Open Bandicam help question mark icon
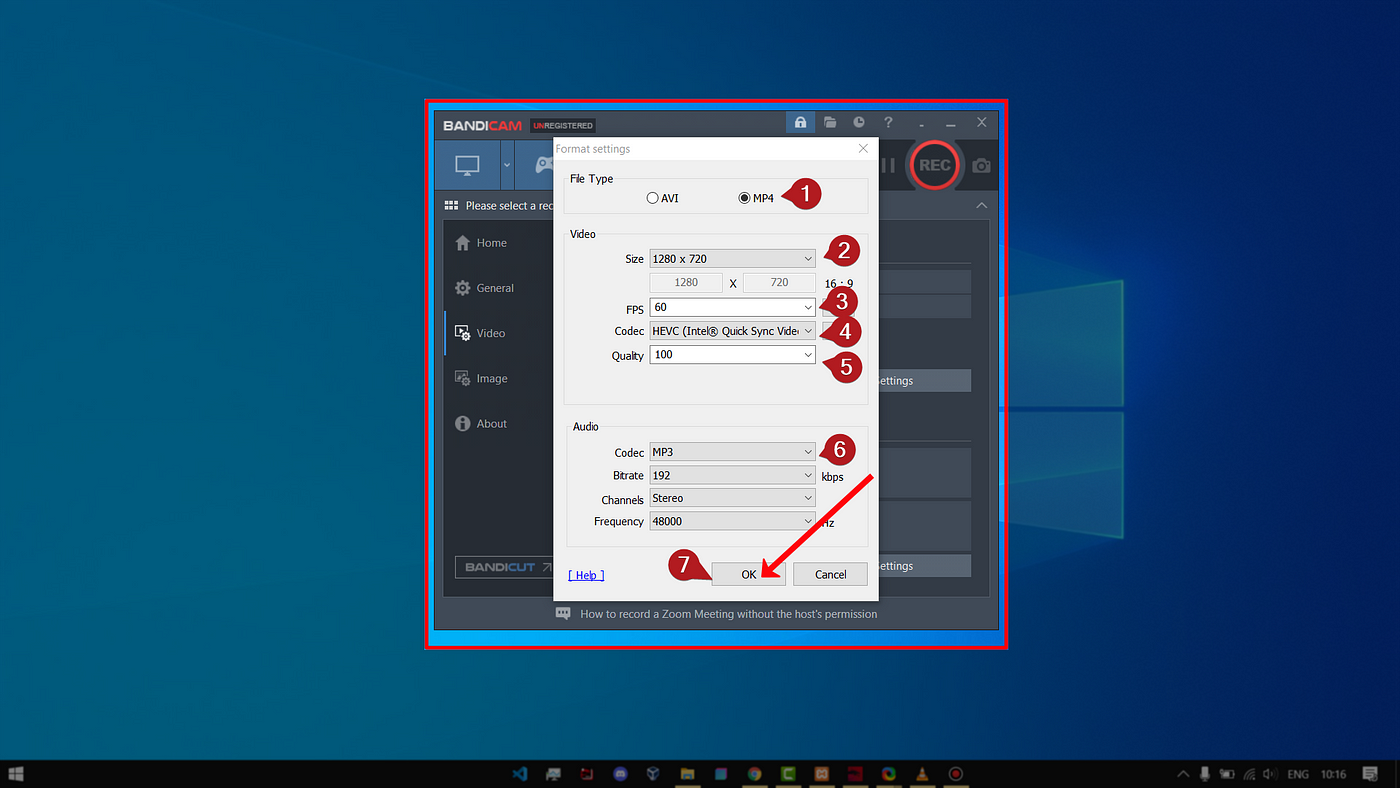 tap(888, 122)
